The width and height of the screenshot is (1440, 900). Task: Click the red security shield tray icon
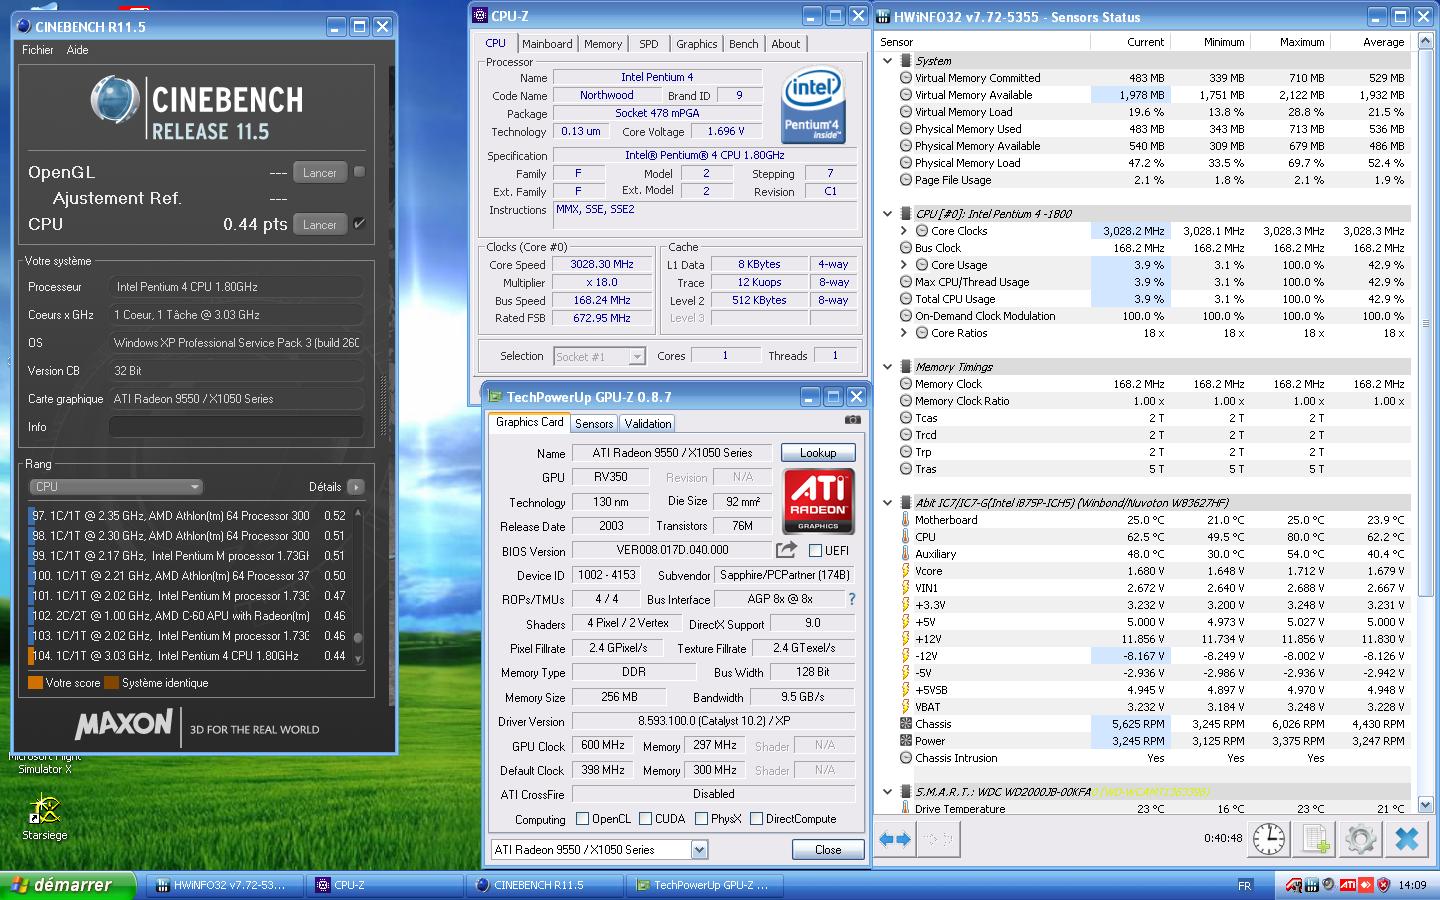(1384, 885)
